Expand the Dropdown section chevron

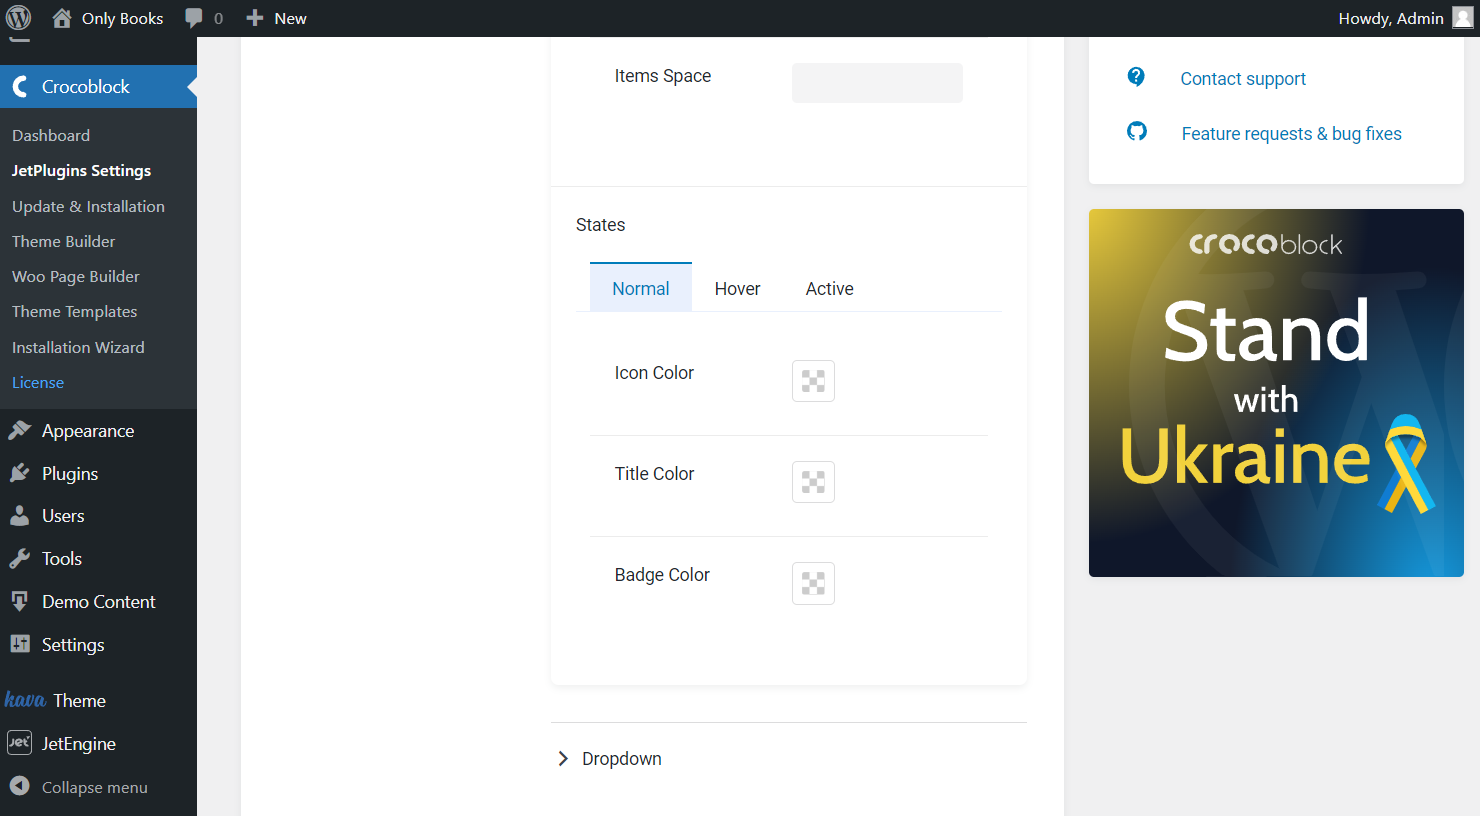(563, 758)
